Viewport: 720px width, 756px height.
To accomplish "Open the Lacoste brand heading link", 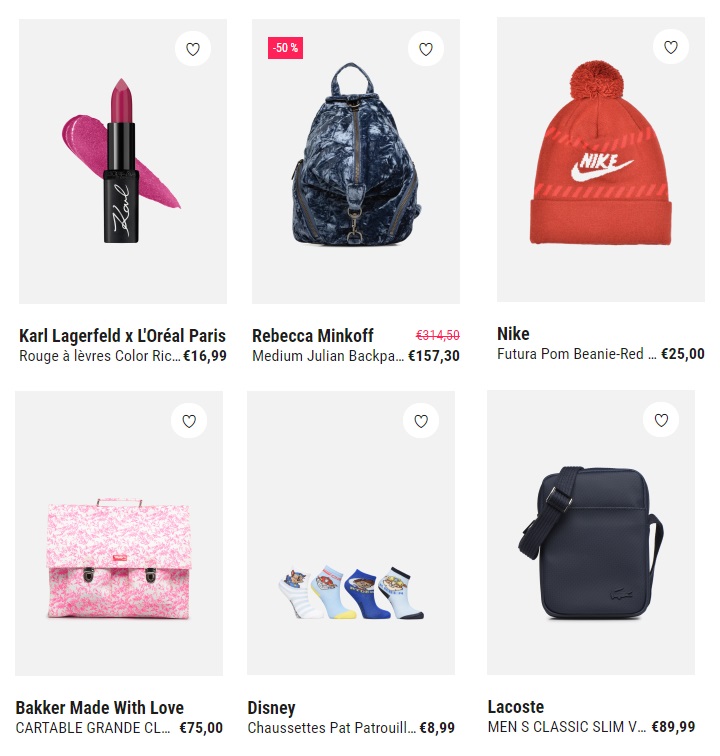I will pyautogui.click(x=516, y=707).
